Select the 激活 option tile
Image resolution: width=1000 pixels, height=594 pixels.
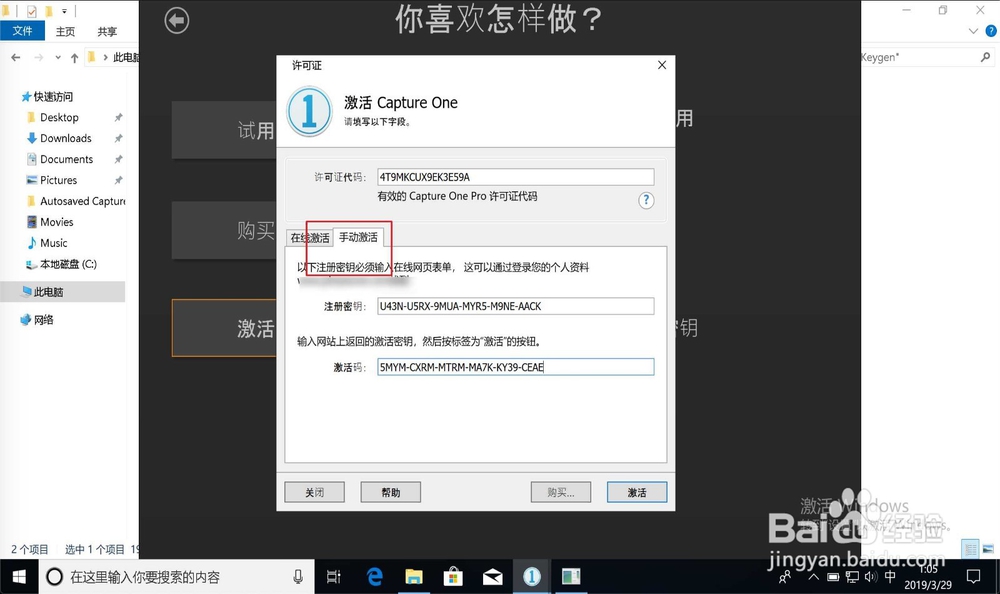click(224, 329)
